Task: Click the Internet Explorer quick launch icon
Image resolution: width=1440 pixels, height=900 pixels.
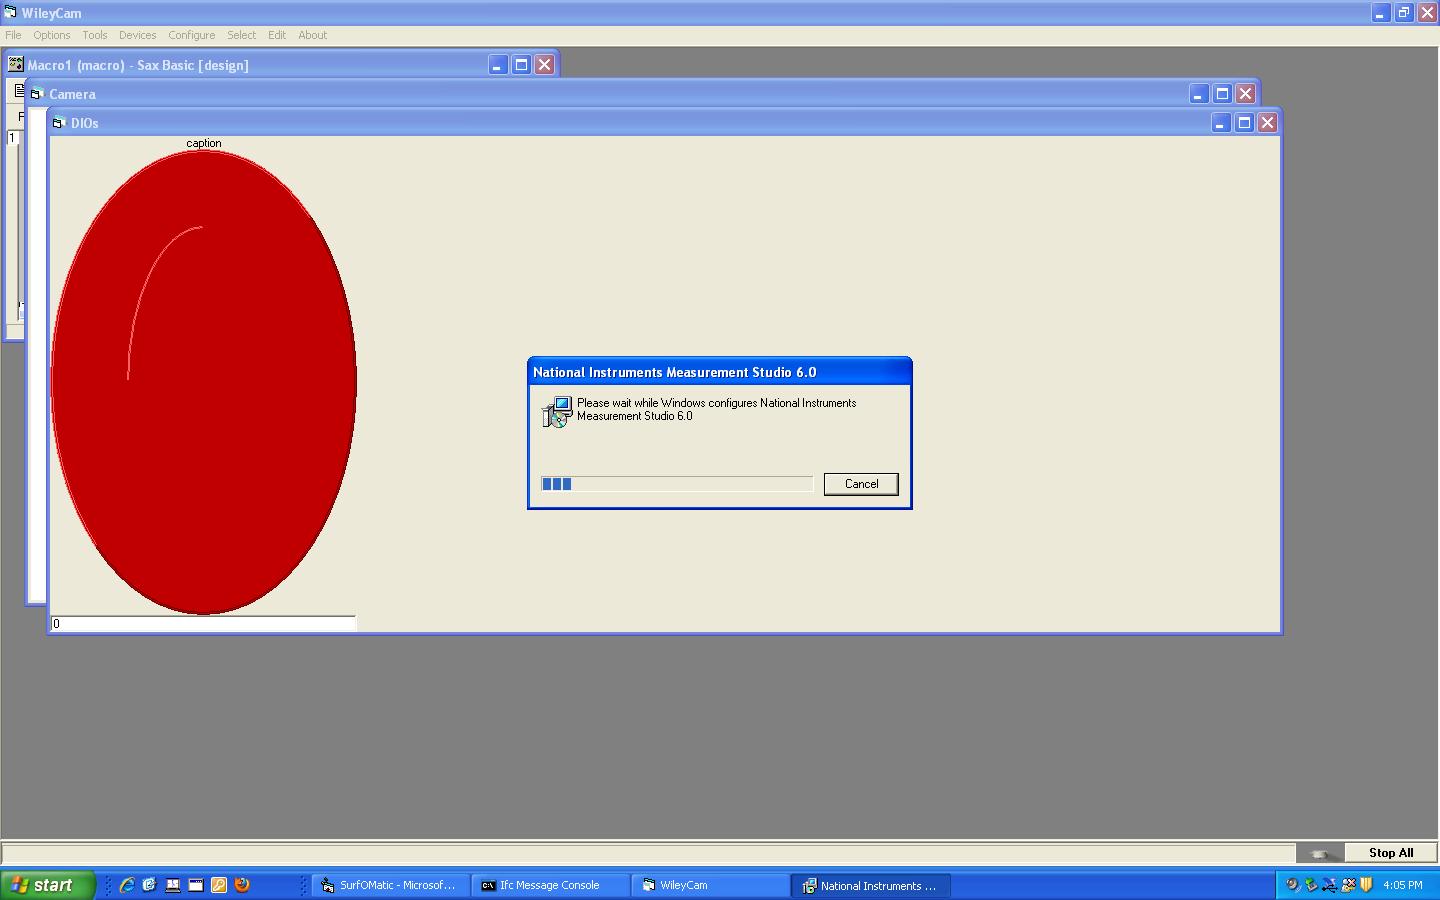Action: [x=127, y=885]
